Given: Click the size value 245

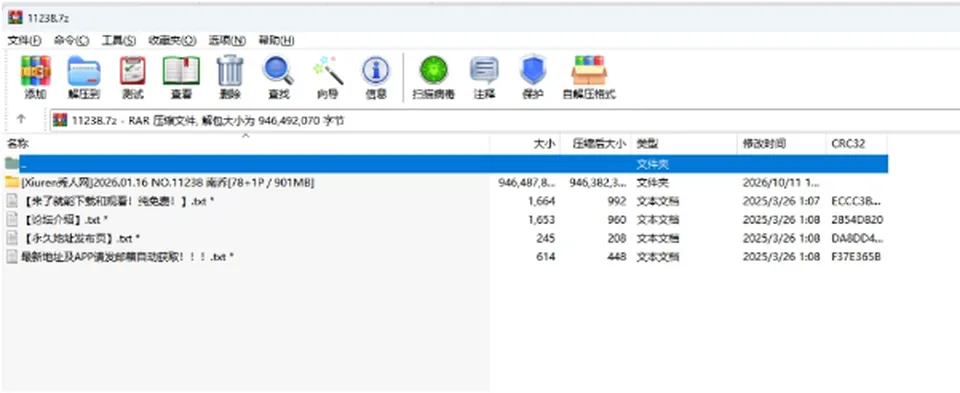Looking at the screenshot, I should pyautogui.click(x=546, y=238).
